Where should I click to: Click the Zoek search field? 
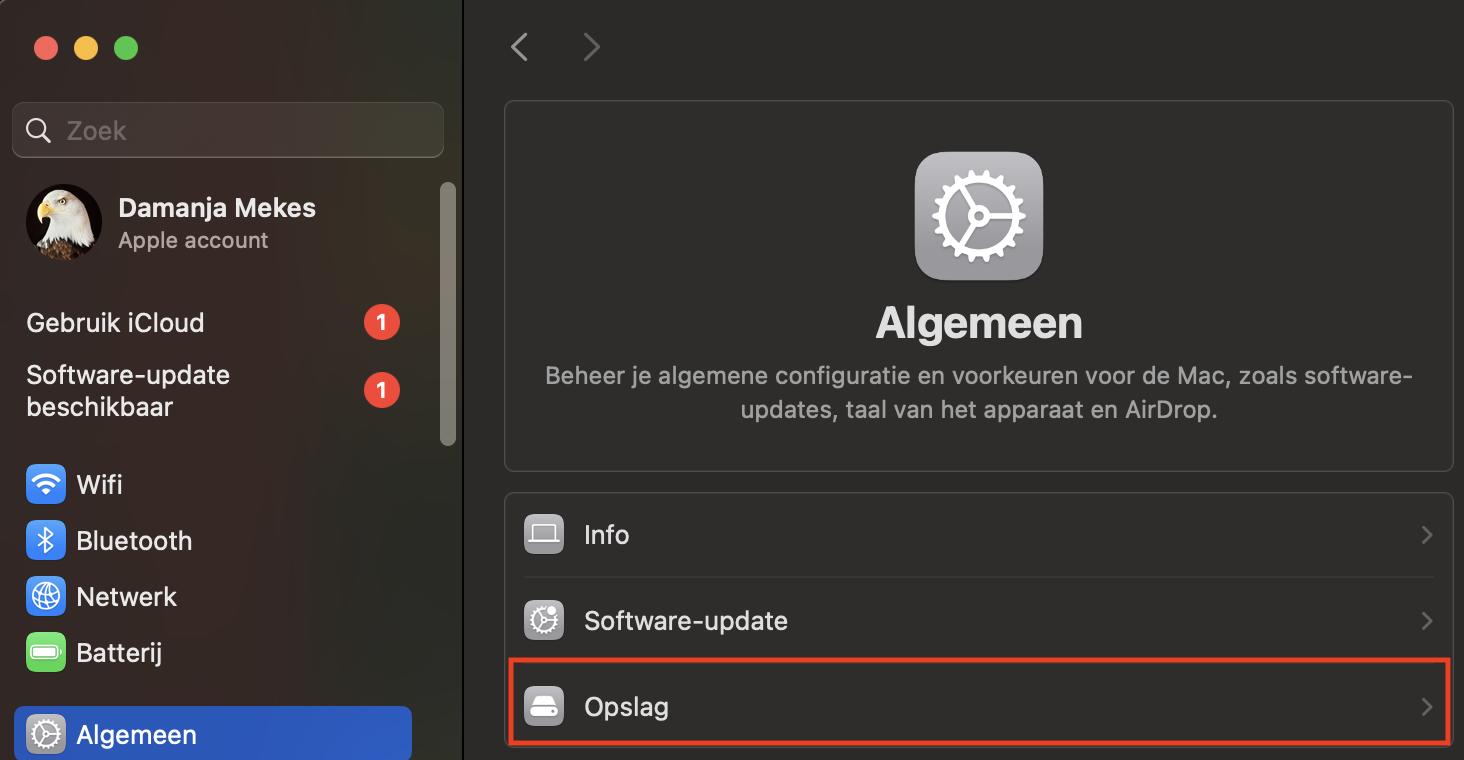[227, 130]
